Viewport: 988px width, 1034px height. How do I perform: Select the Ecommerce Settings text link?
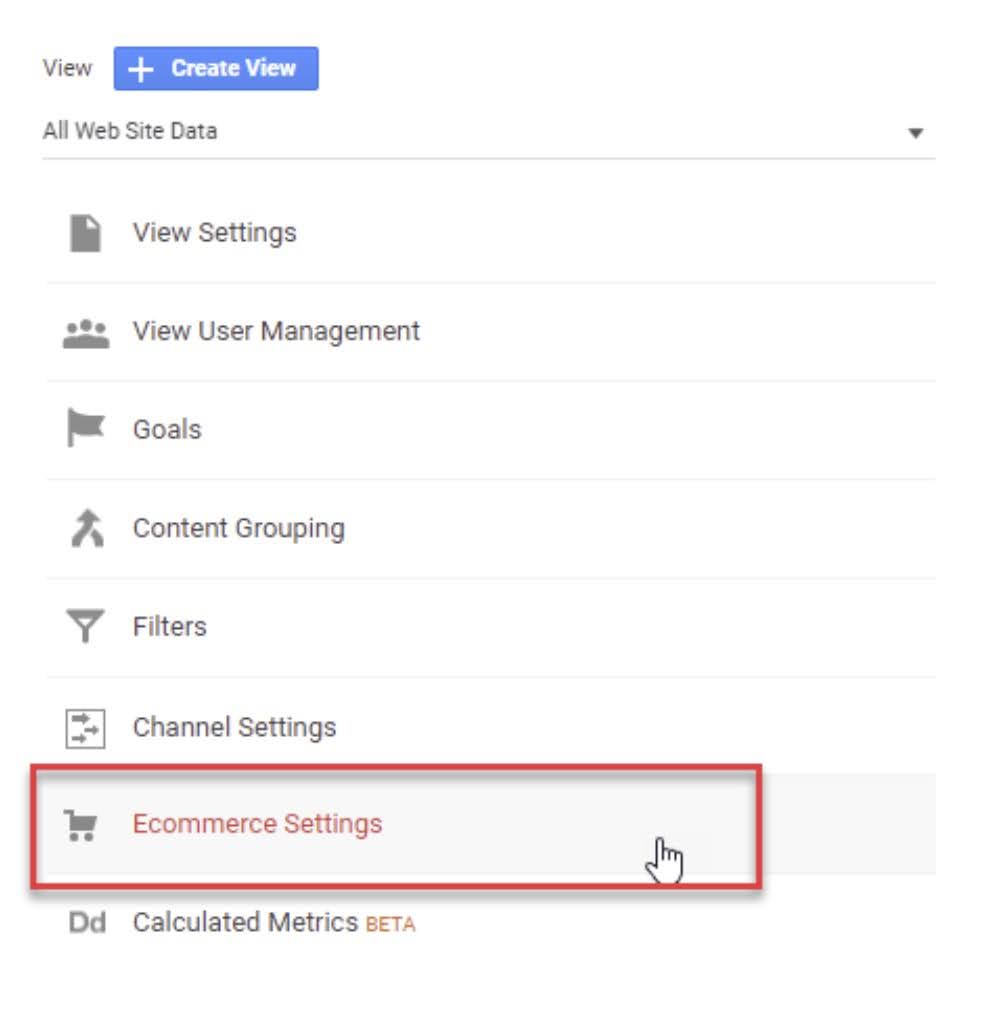[x=257, y=824]
